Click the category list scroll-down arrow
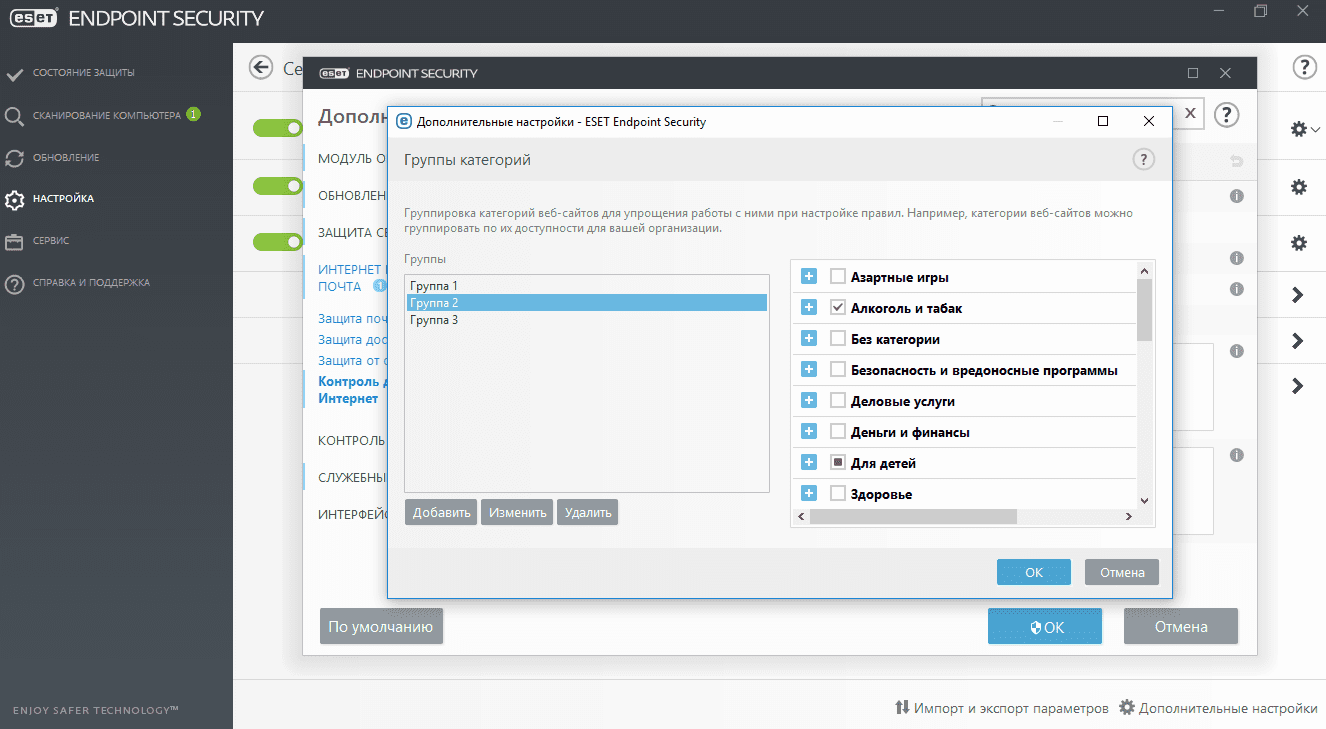This screenshot has width=1326, height=729. coord(1145,501)
